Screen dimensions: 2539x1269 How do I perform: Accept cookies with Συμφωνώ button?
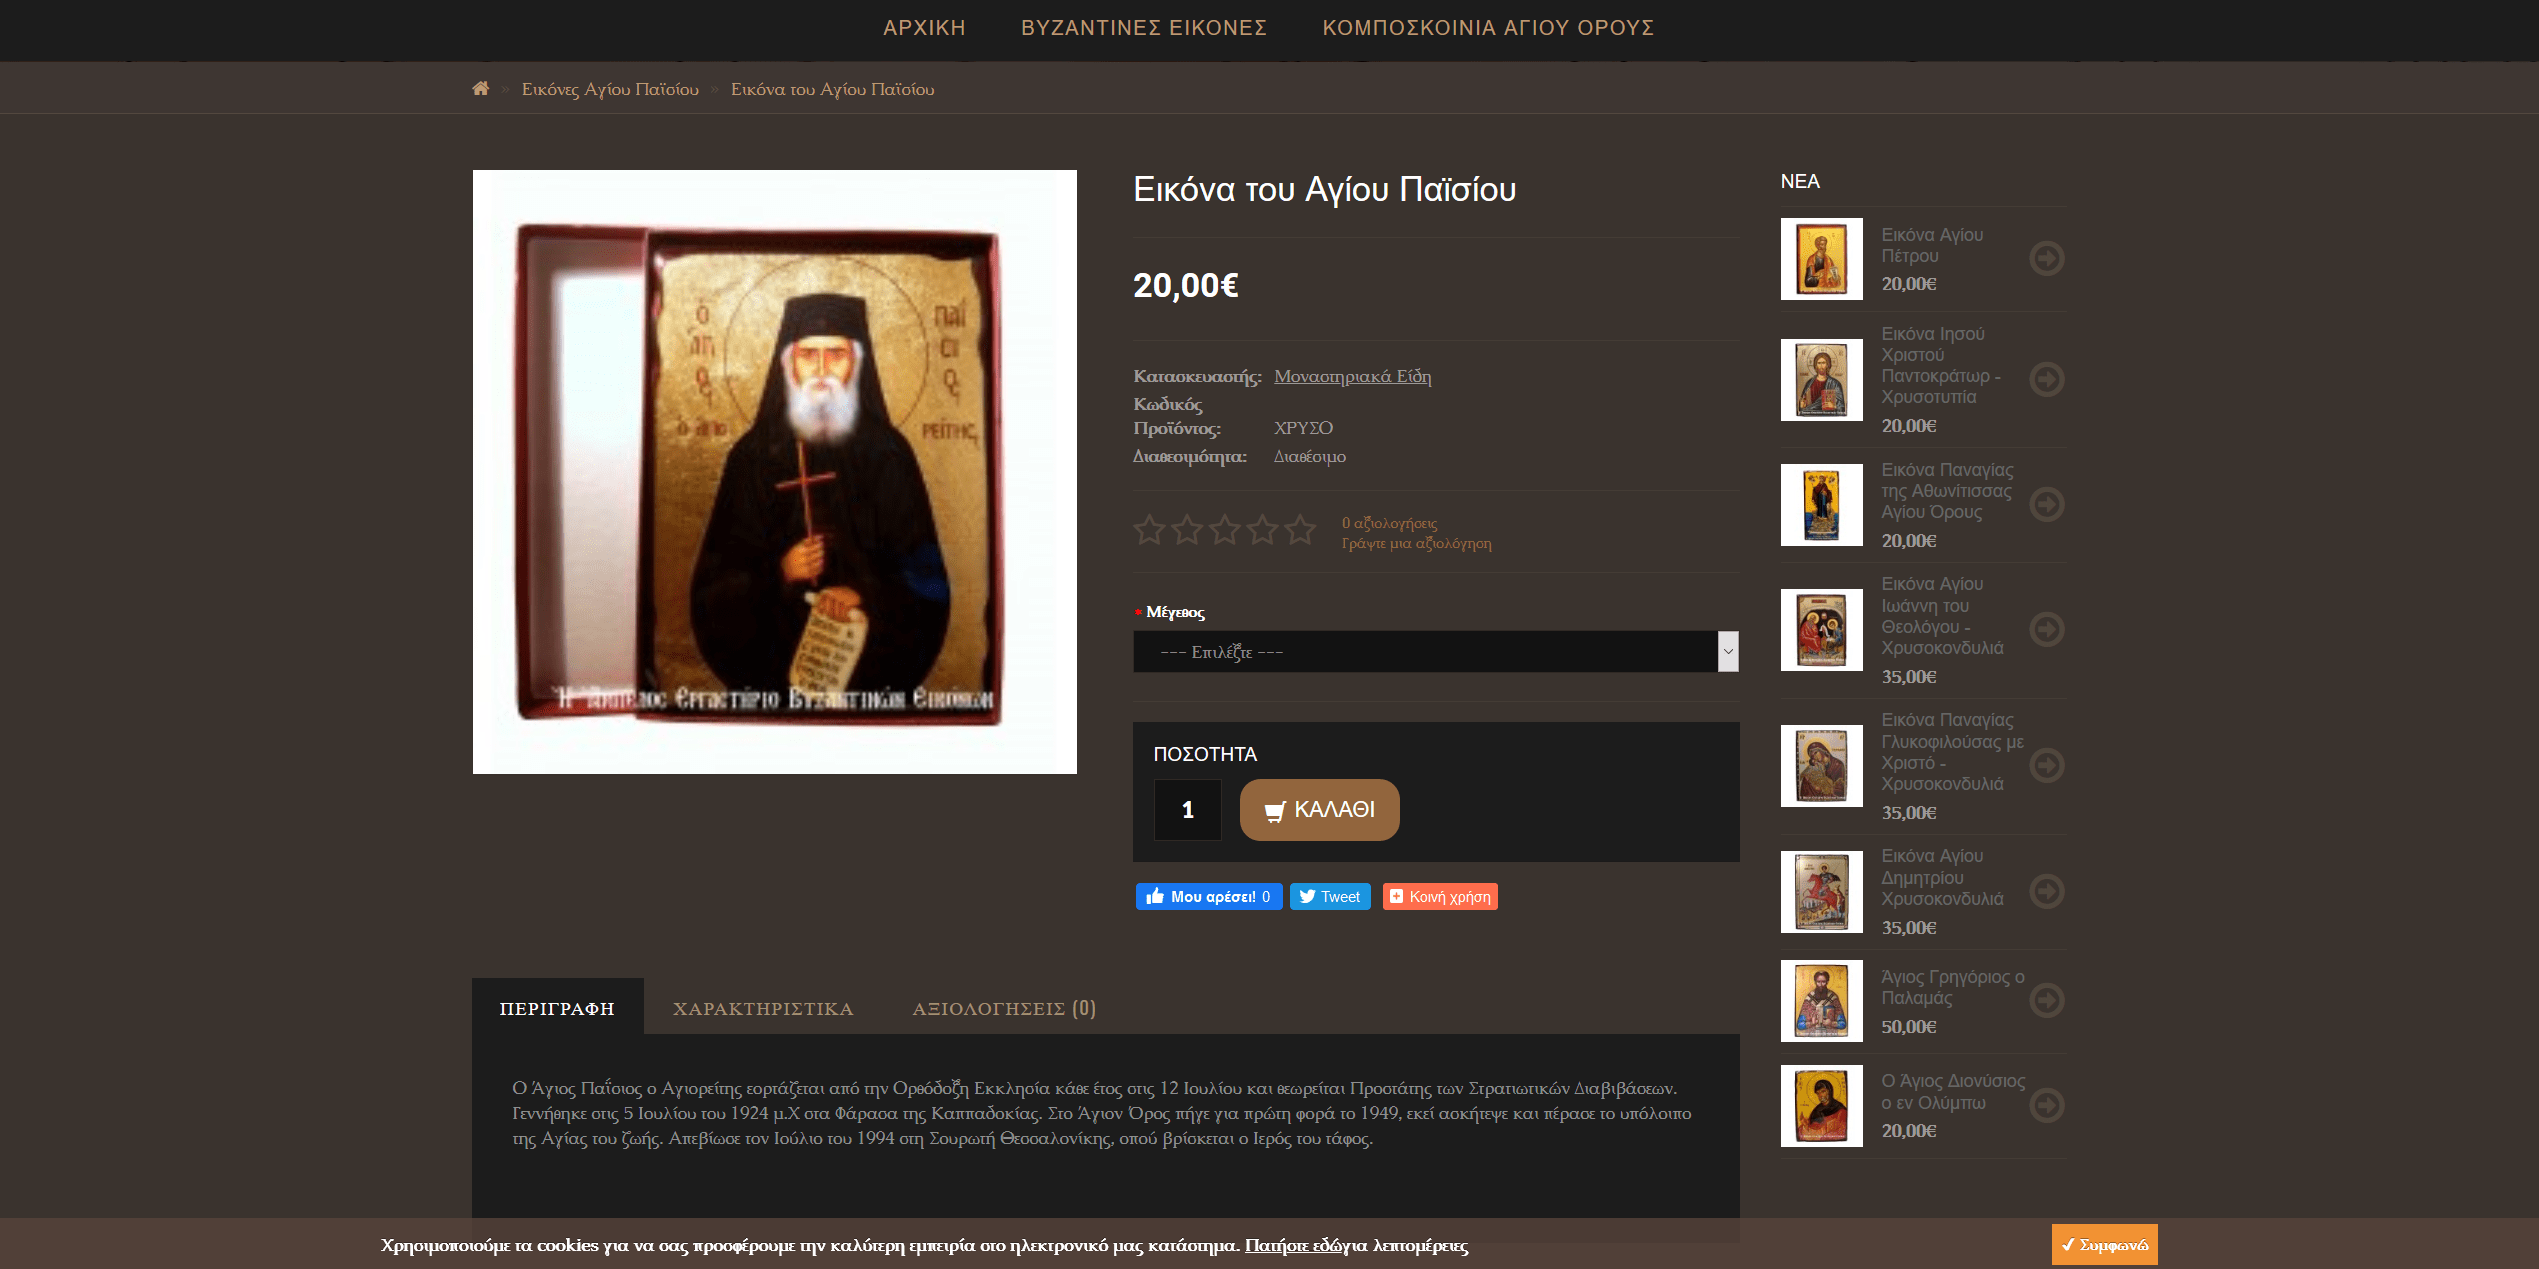point(2104,1245)
